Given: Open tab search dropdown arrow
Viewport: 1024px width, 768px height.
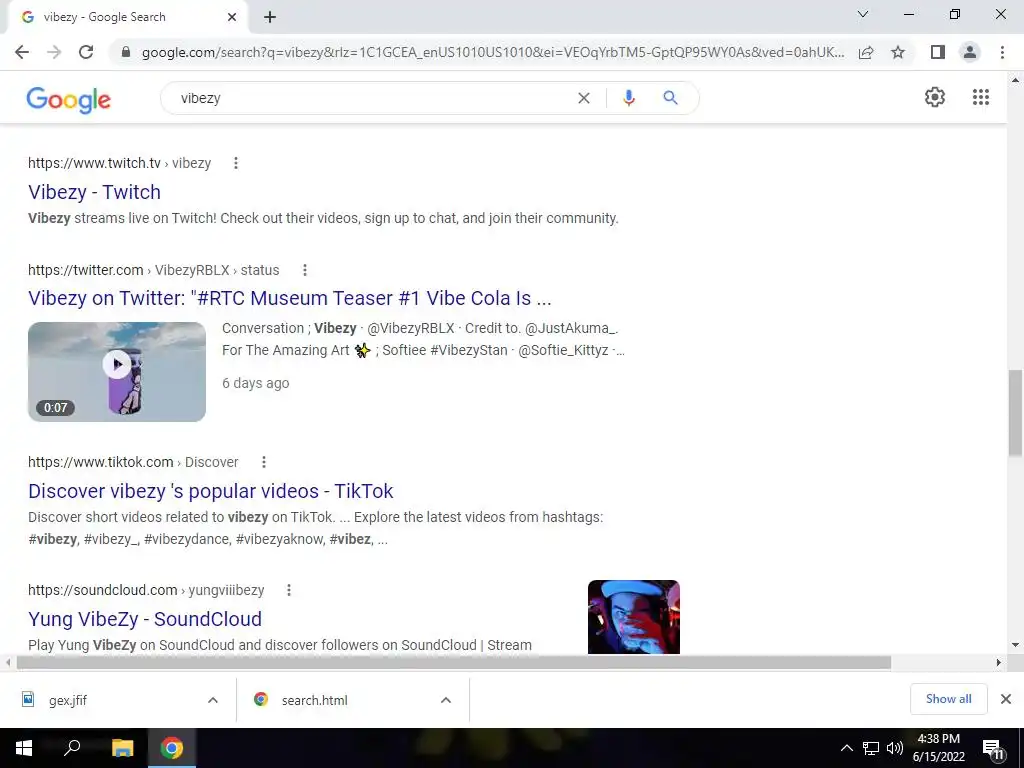Looking at the screenshot, I should click(x=863, y=14).
